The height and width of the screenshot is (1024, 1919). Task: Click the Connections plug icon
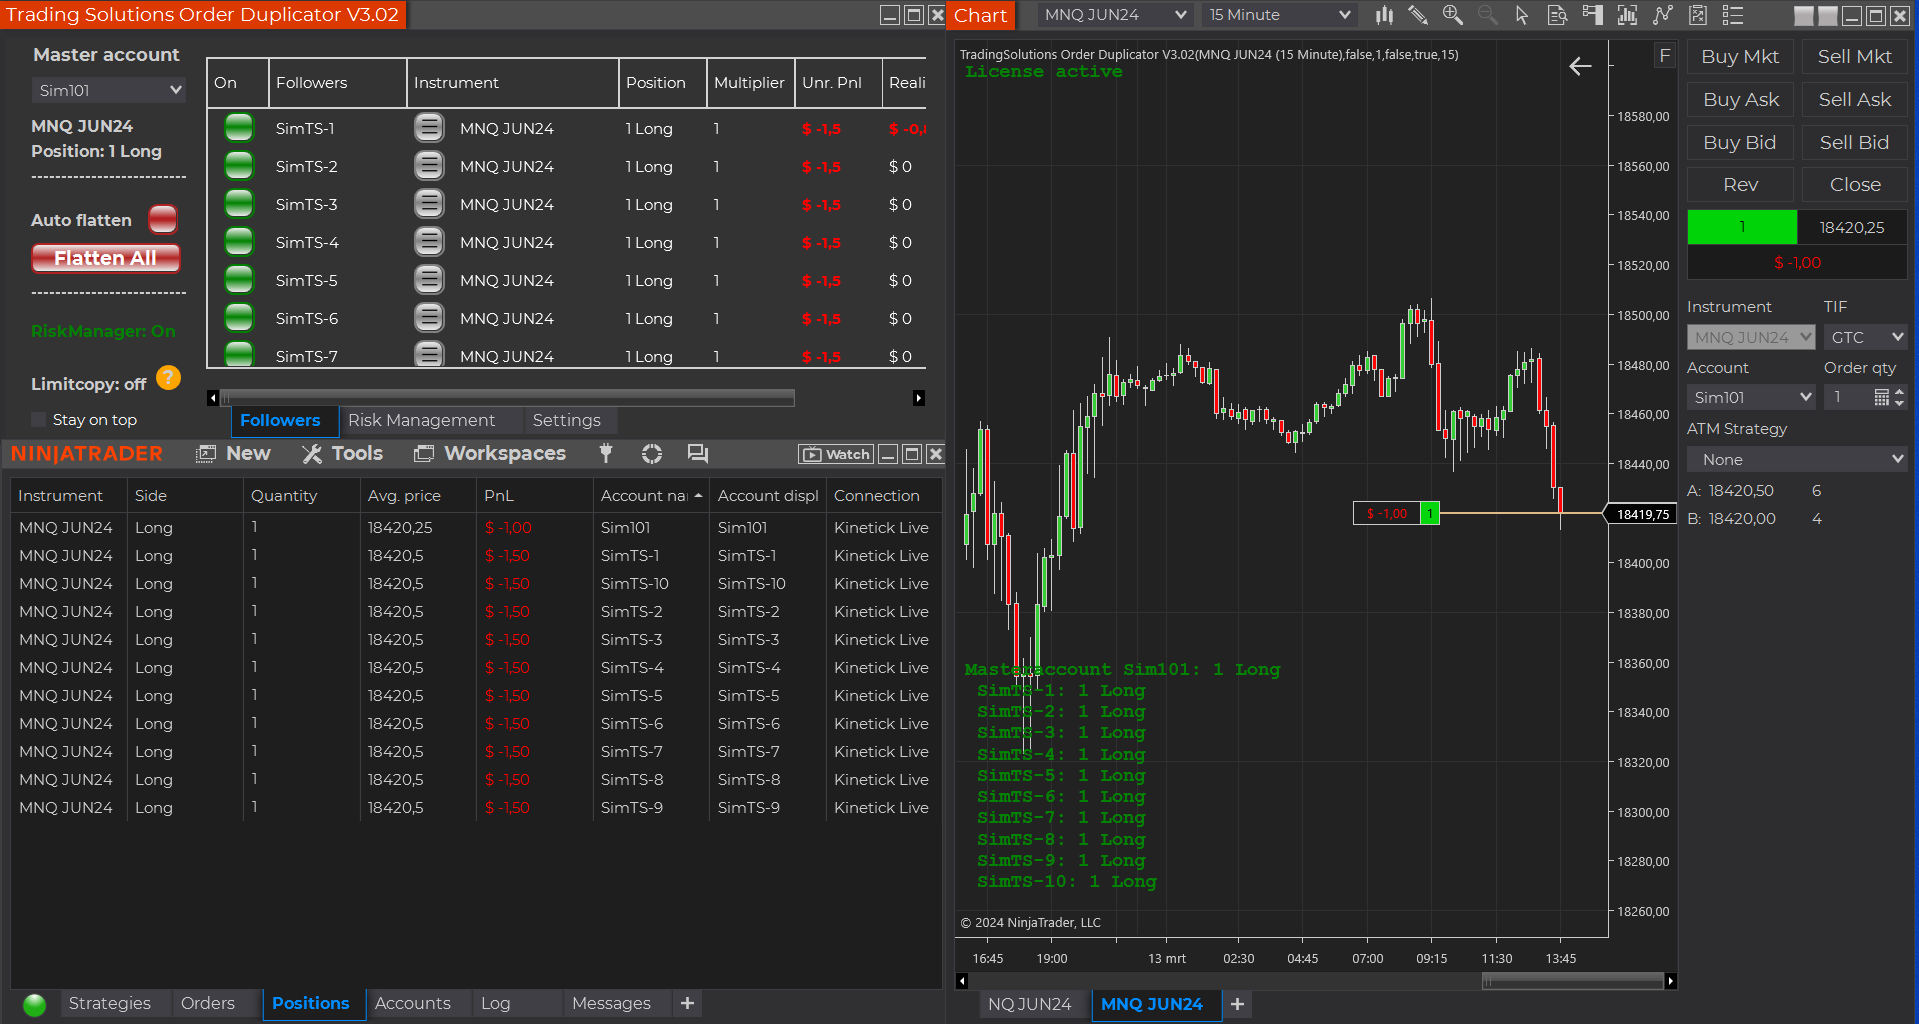[606, 453]
